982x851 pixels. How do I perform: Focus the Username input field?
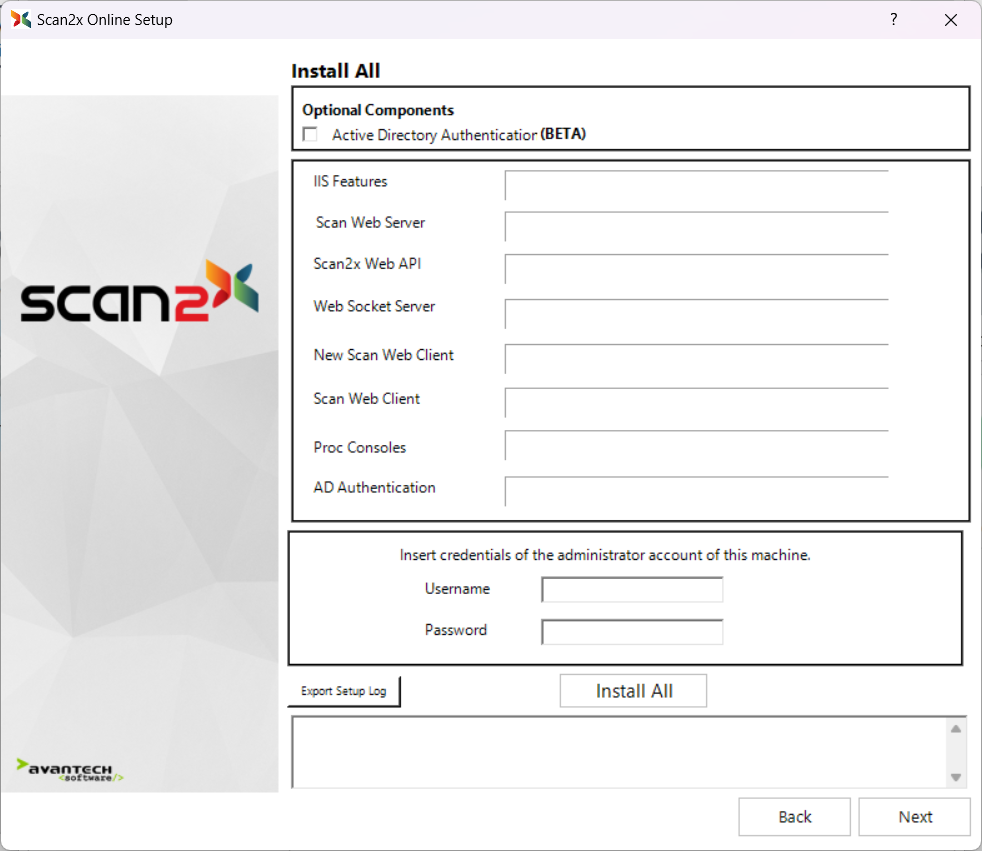(x=632, y=589)
